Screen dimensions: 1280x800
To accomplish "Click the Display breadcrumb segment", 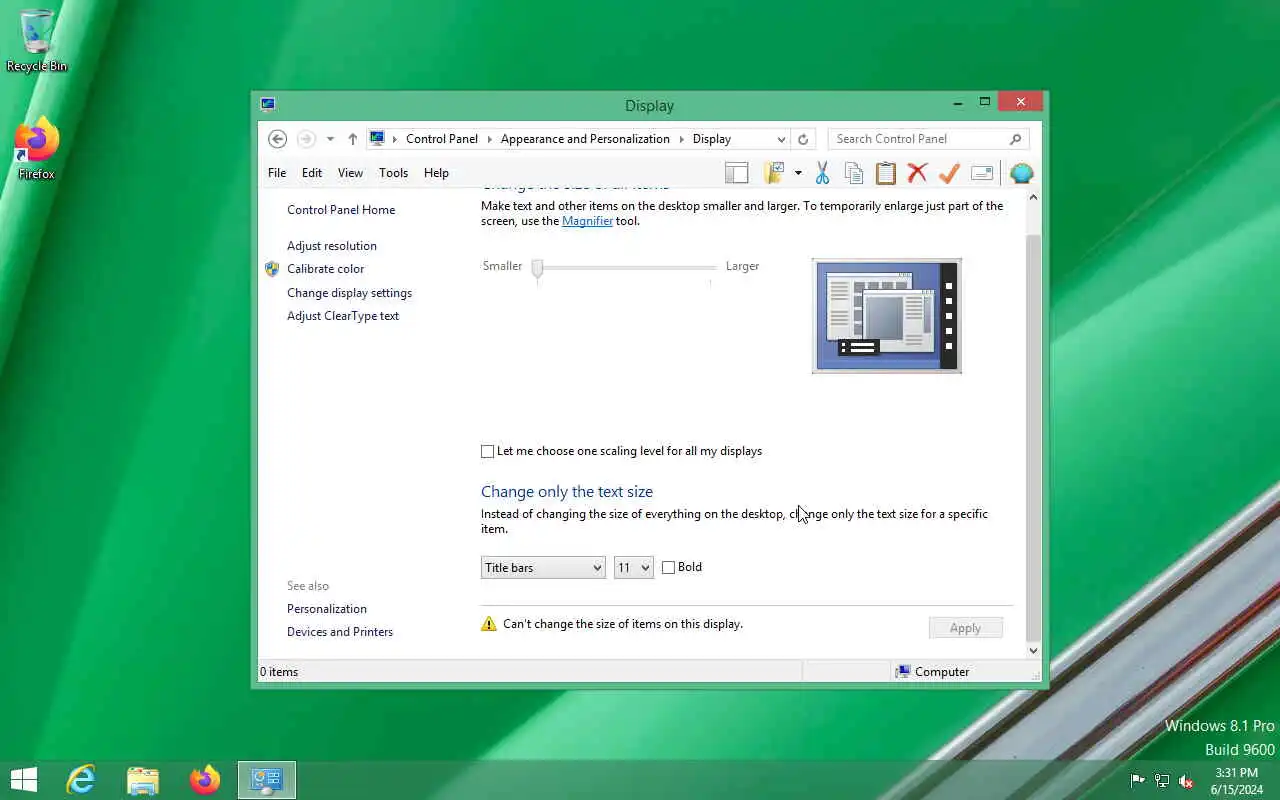I will pyautogui.click(x=712, y=139).
